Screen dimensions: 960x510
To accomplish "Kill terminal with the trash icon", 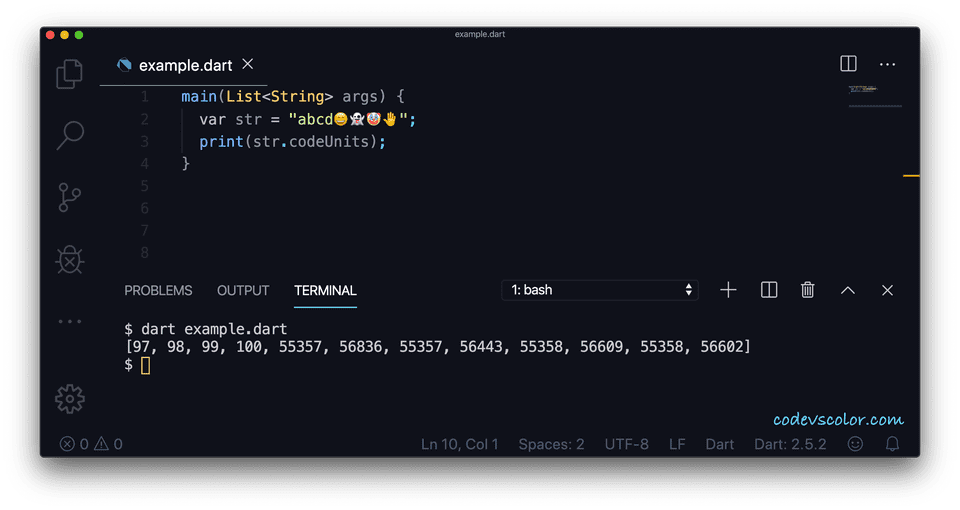I will [x=808, y=290].
